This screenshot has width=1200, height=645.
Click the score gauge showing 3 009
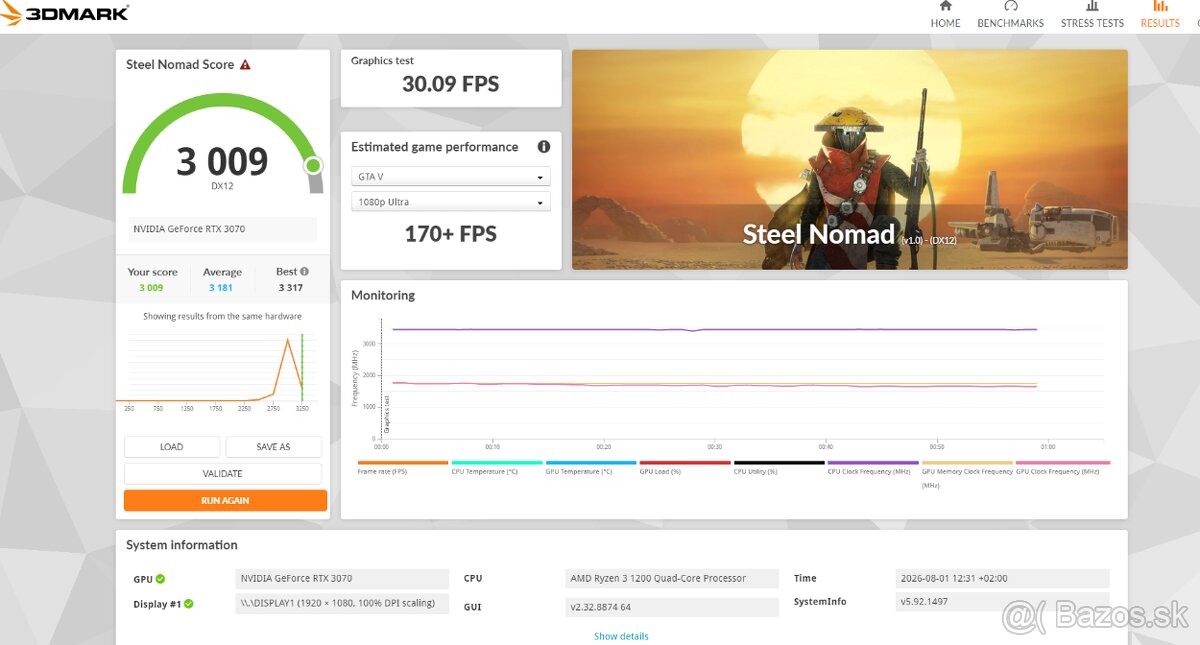pos(222,145)
